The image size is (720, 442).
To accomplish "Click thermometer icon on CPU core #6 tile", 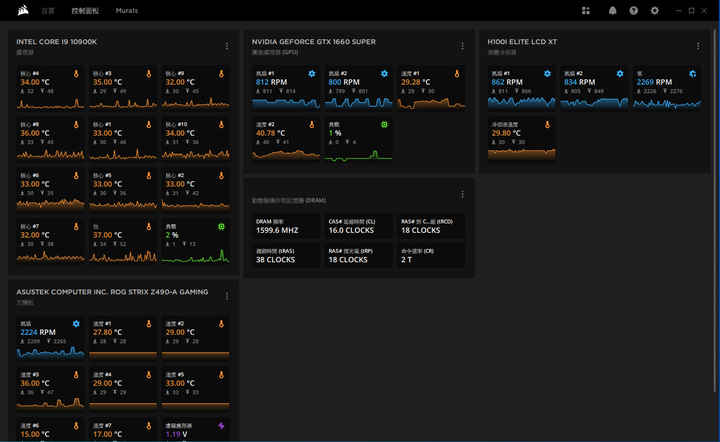I will click(76, 175).
